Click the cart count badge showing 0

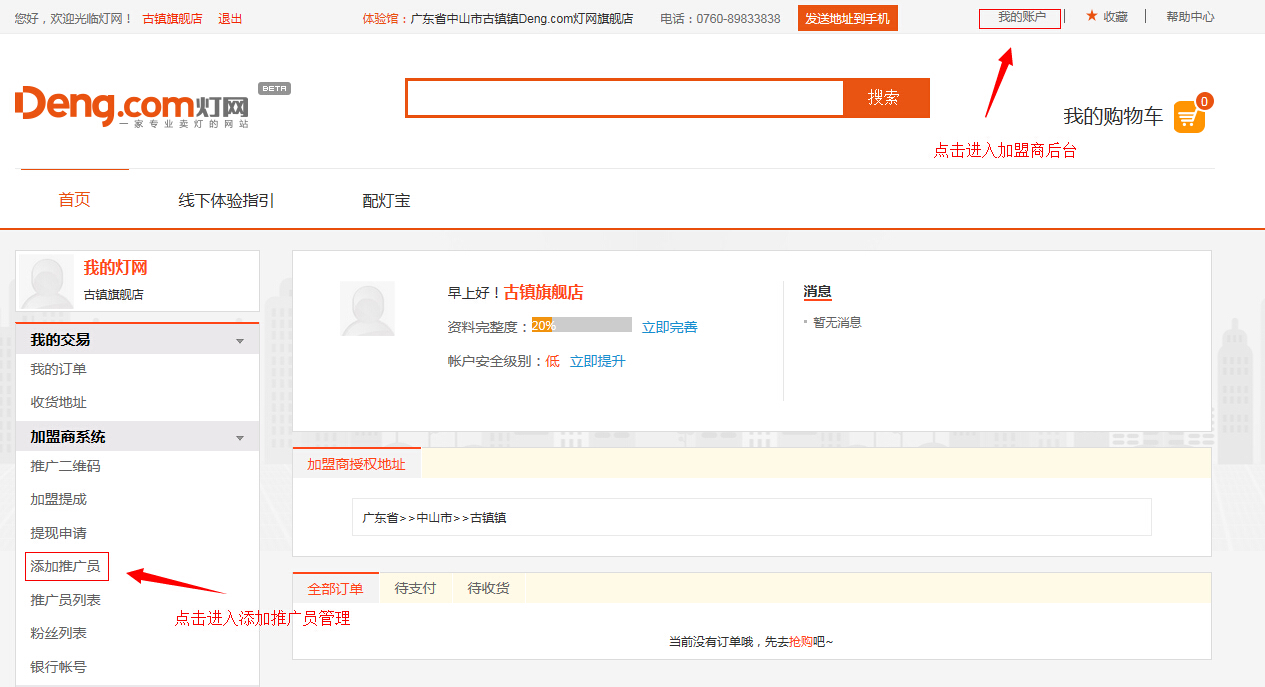point(1204,101)
